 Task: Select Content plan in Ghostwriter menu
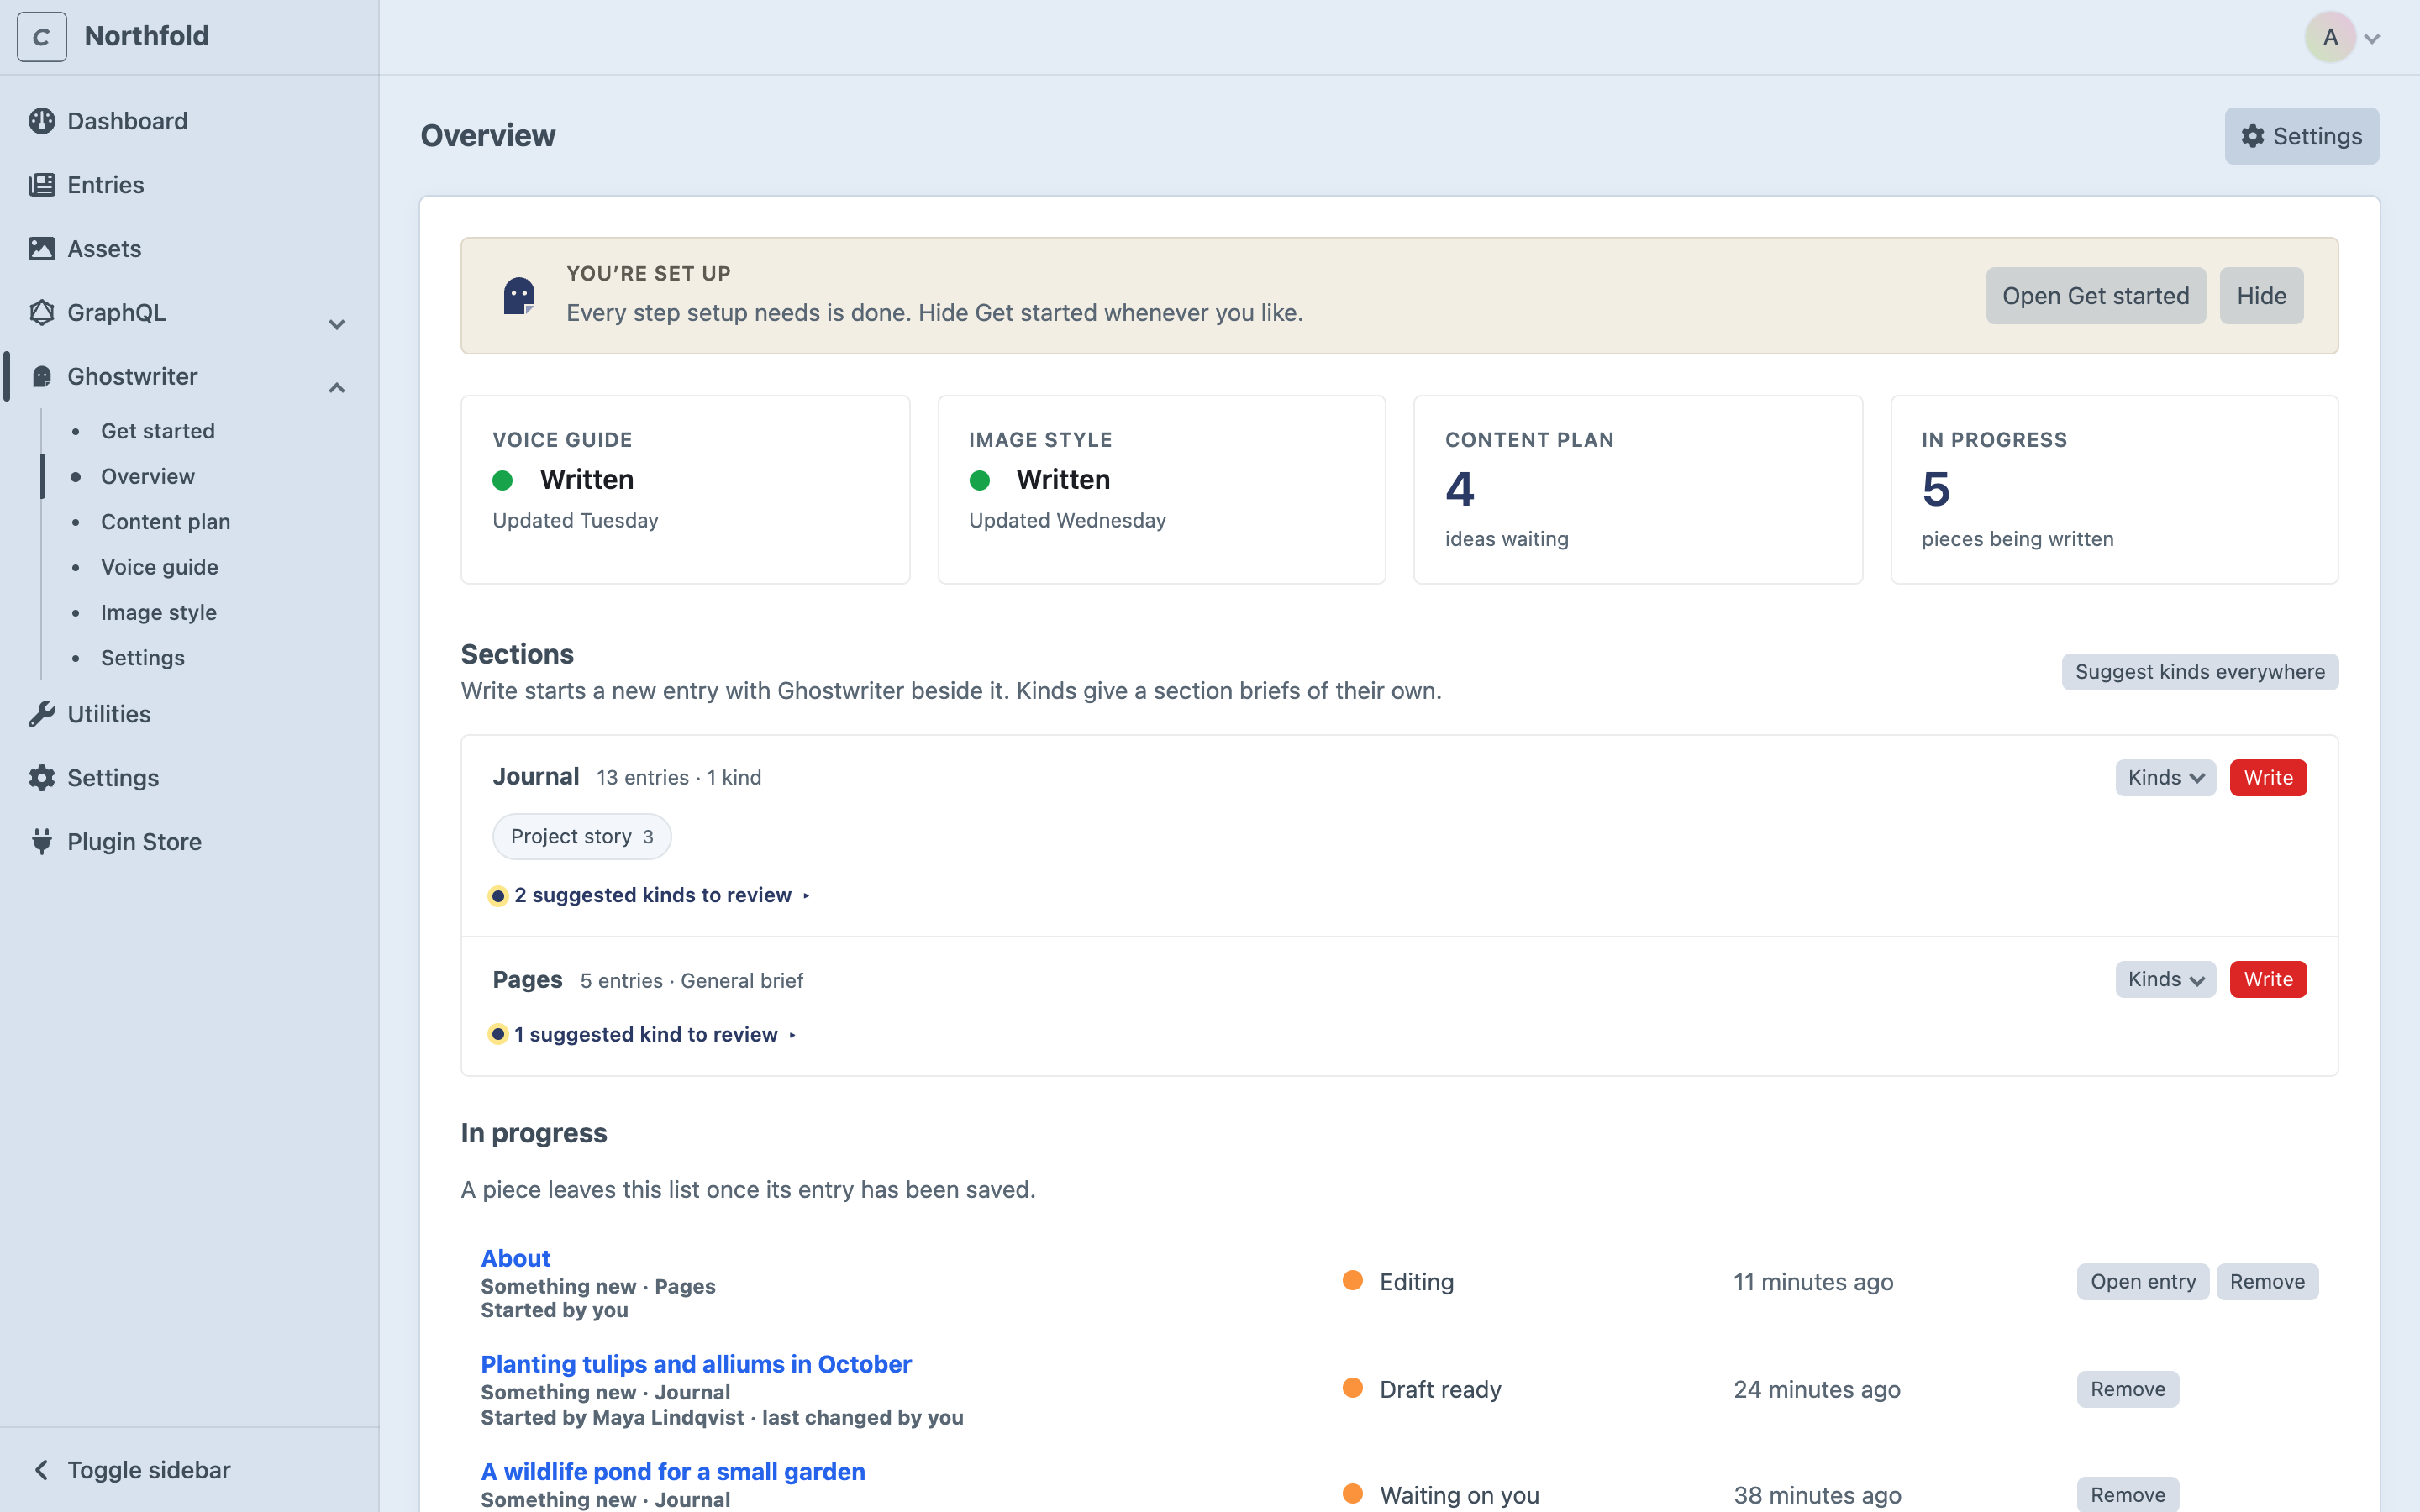(166, 522)
